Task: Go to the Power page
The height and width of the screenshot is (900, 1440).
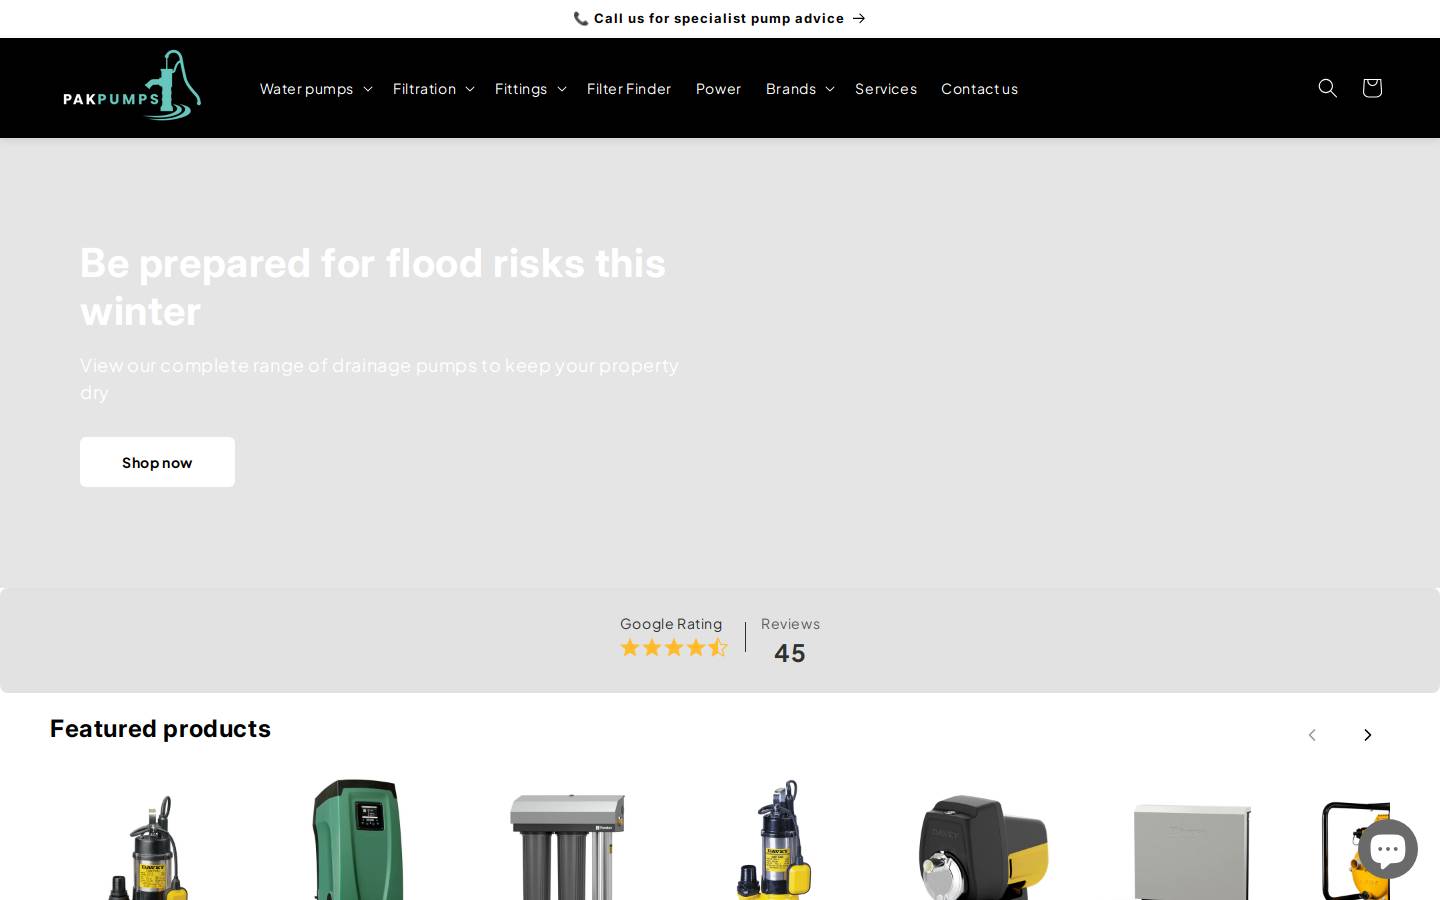Action: 718,88
